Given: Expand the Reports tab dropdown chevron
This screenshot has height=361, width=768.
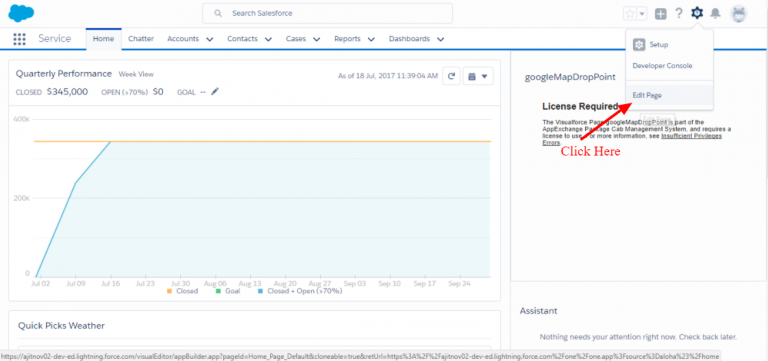Looking at the screenshot, I should tap(371, 39).
